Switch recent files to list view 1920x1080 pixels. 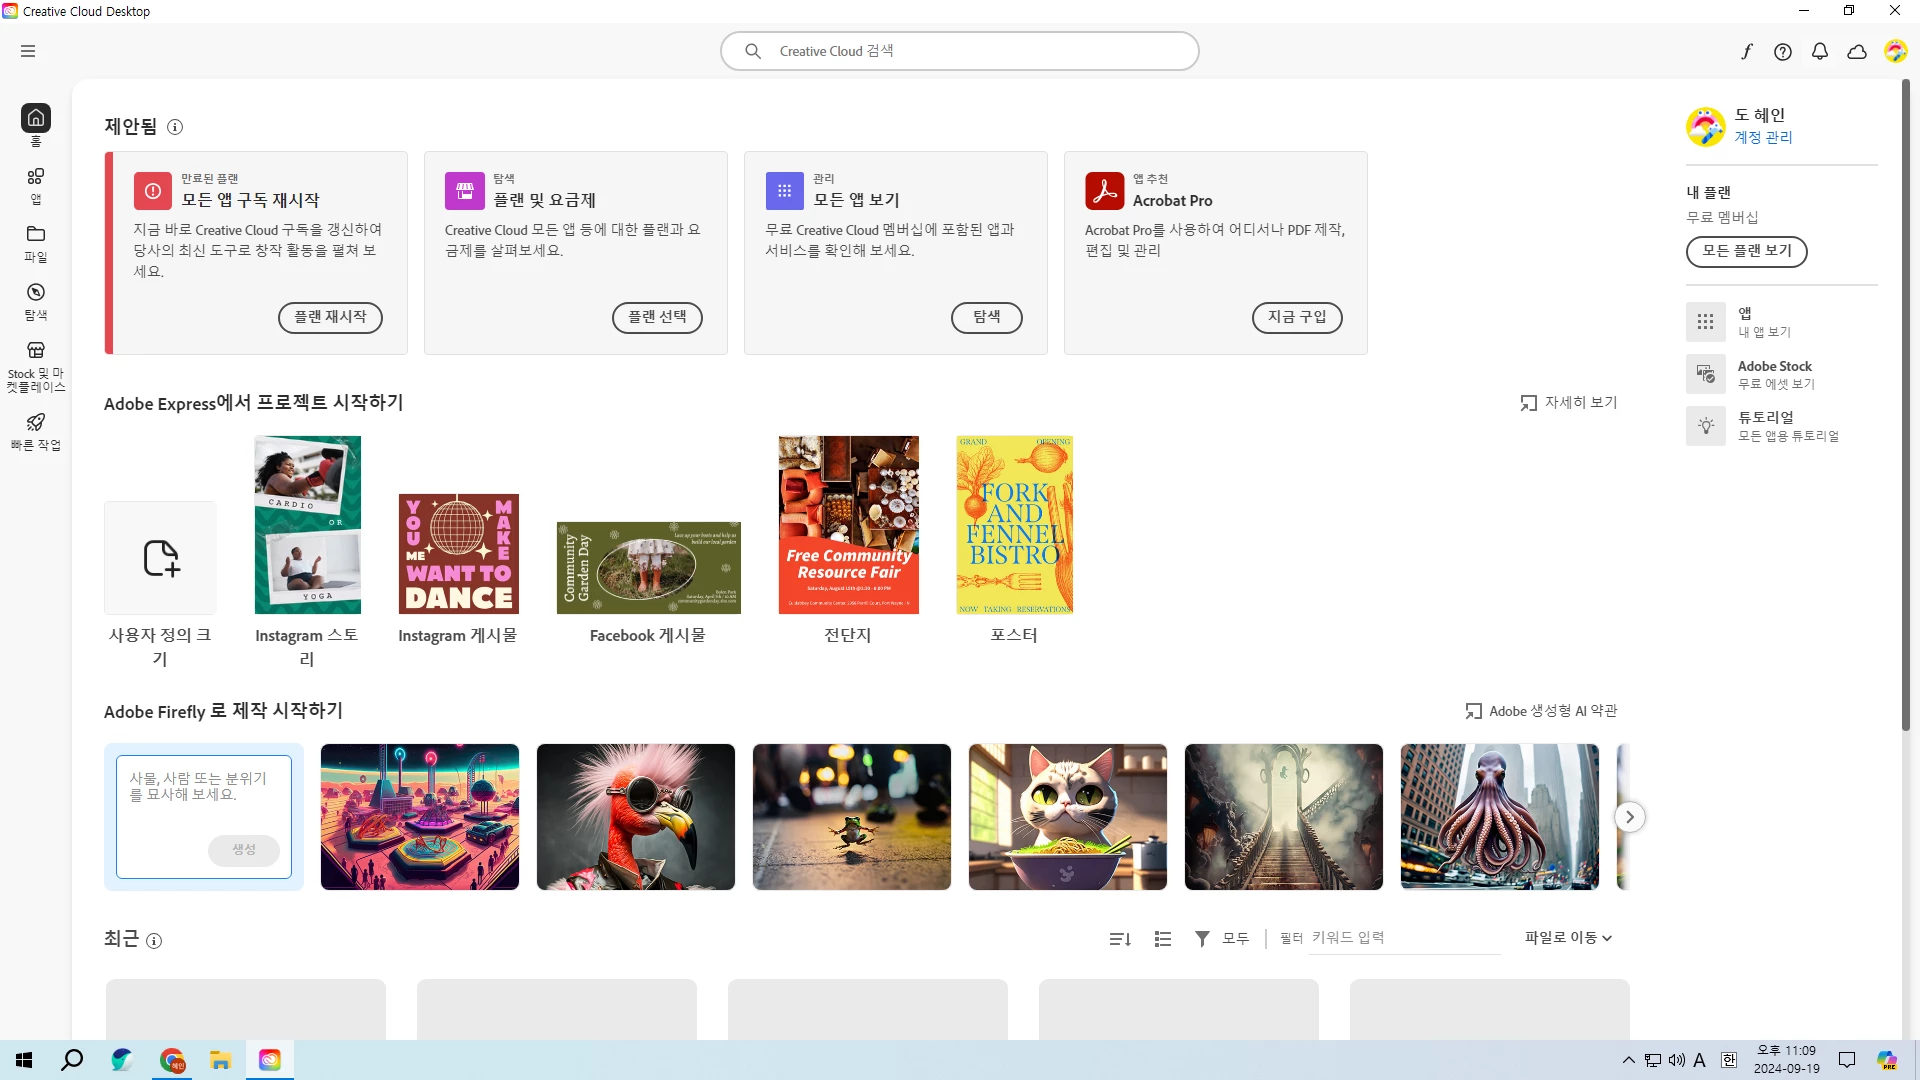coord(1162,939)
